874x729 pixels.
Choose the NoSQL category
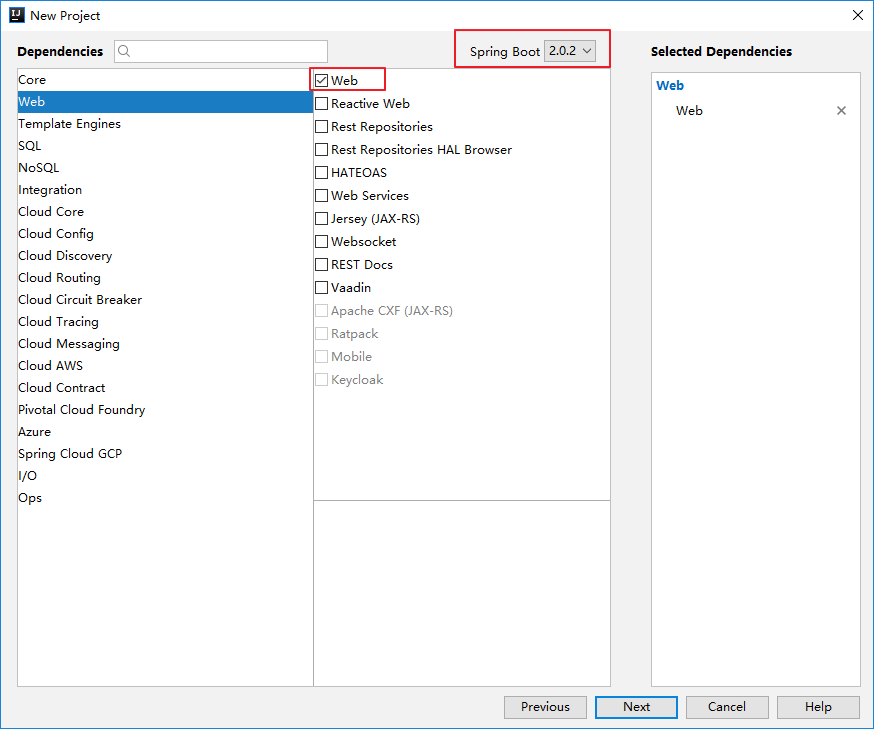165,168
